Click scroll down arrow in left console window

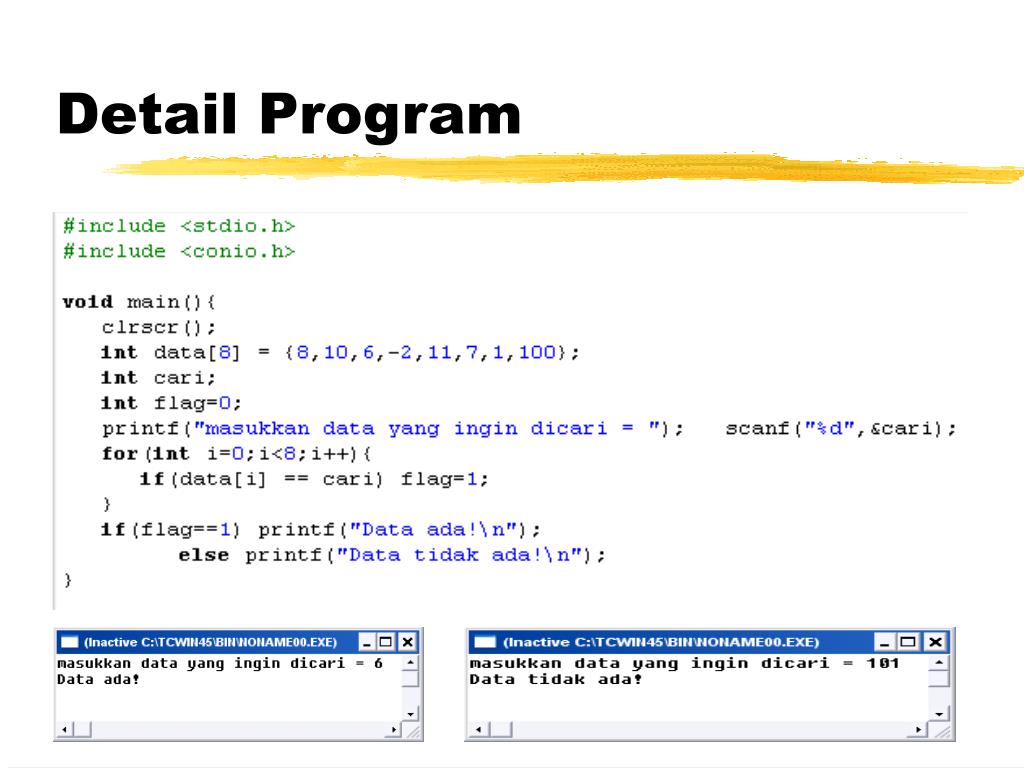click(410, 714)
